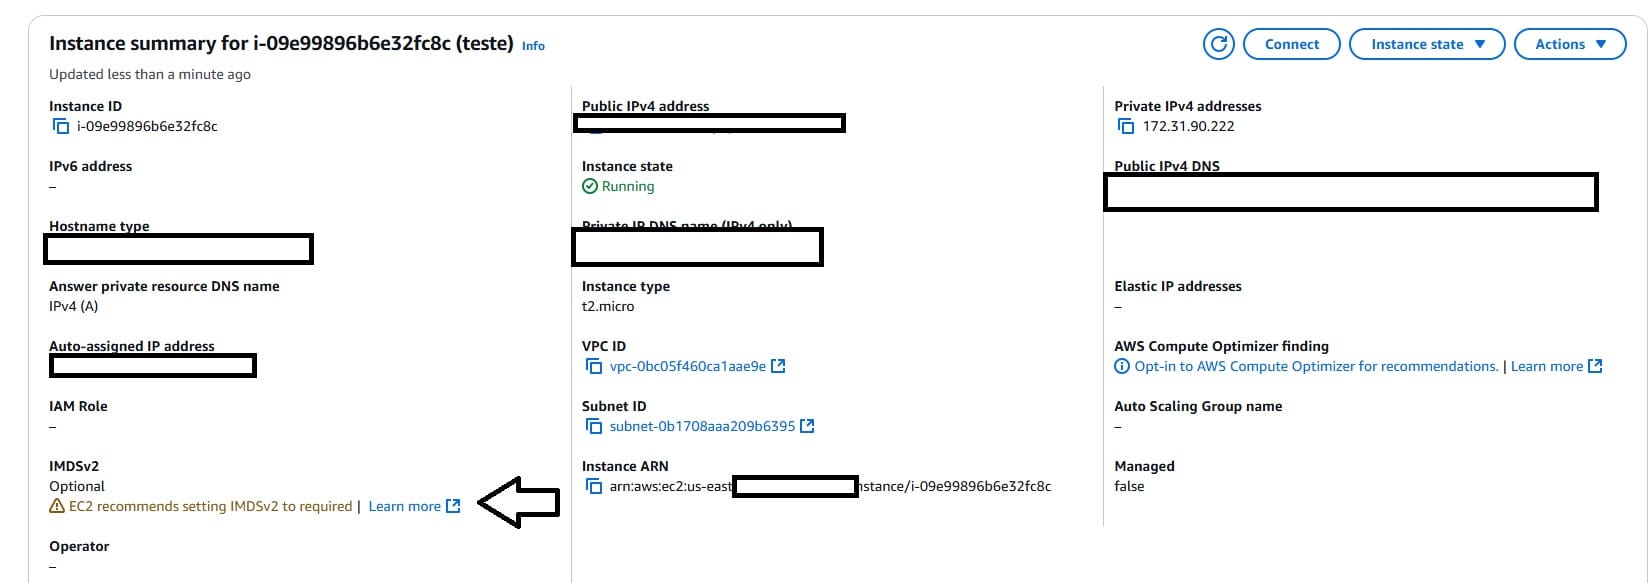Open IMDSv2 Learn more link
The width and height of the screenshot is (1652, 583).
pyautogui.click(x=404, y=506)
